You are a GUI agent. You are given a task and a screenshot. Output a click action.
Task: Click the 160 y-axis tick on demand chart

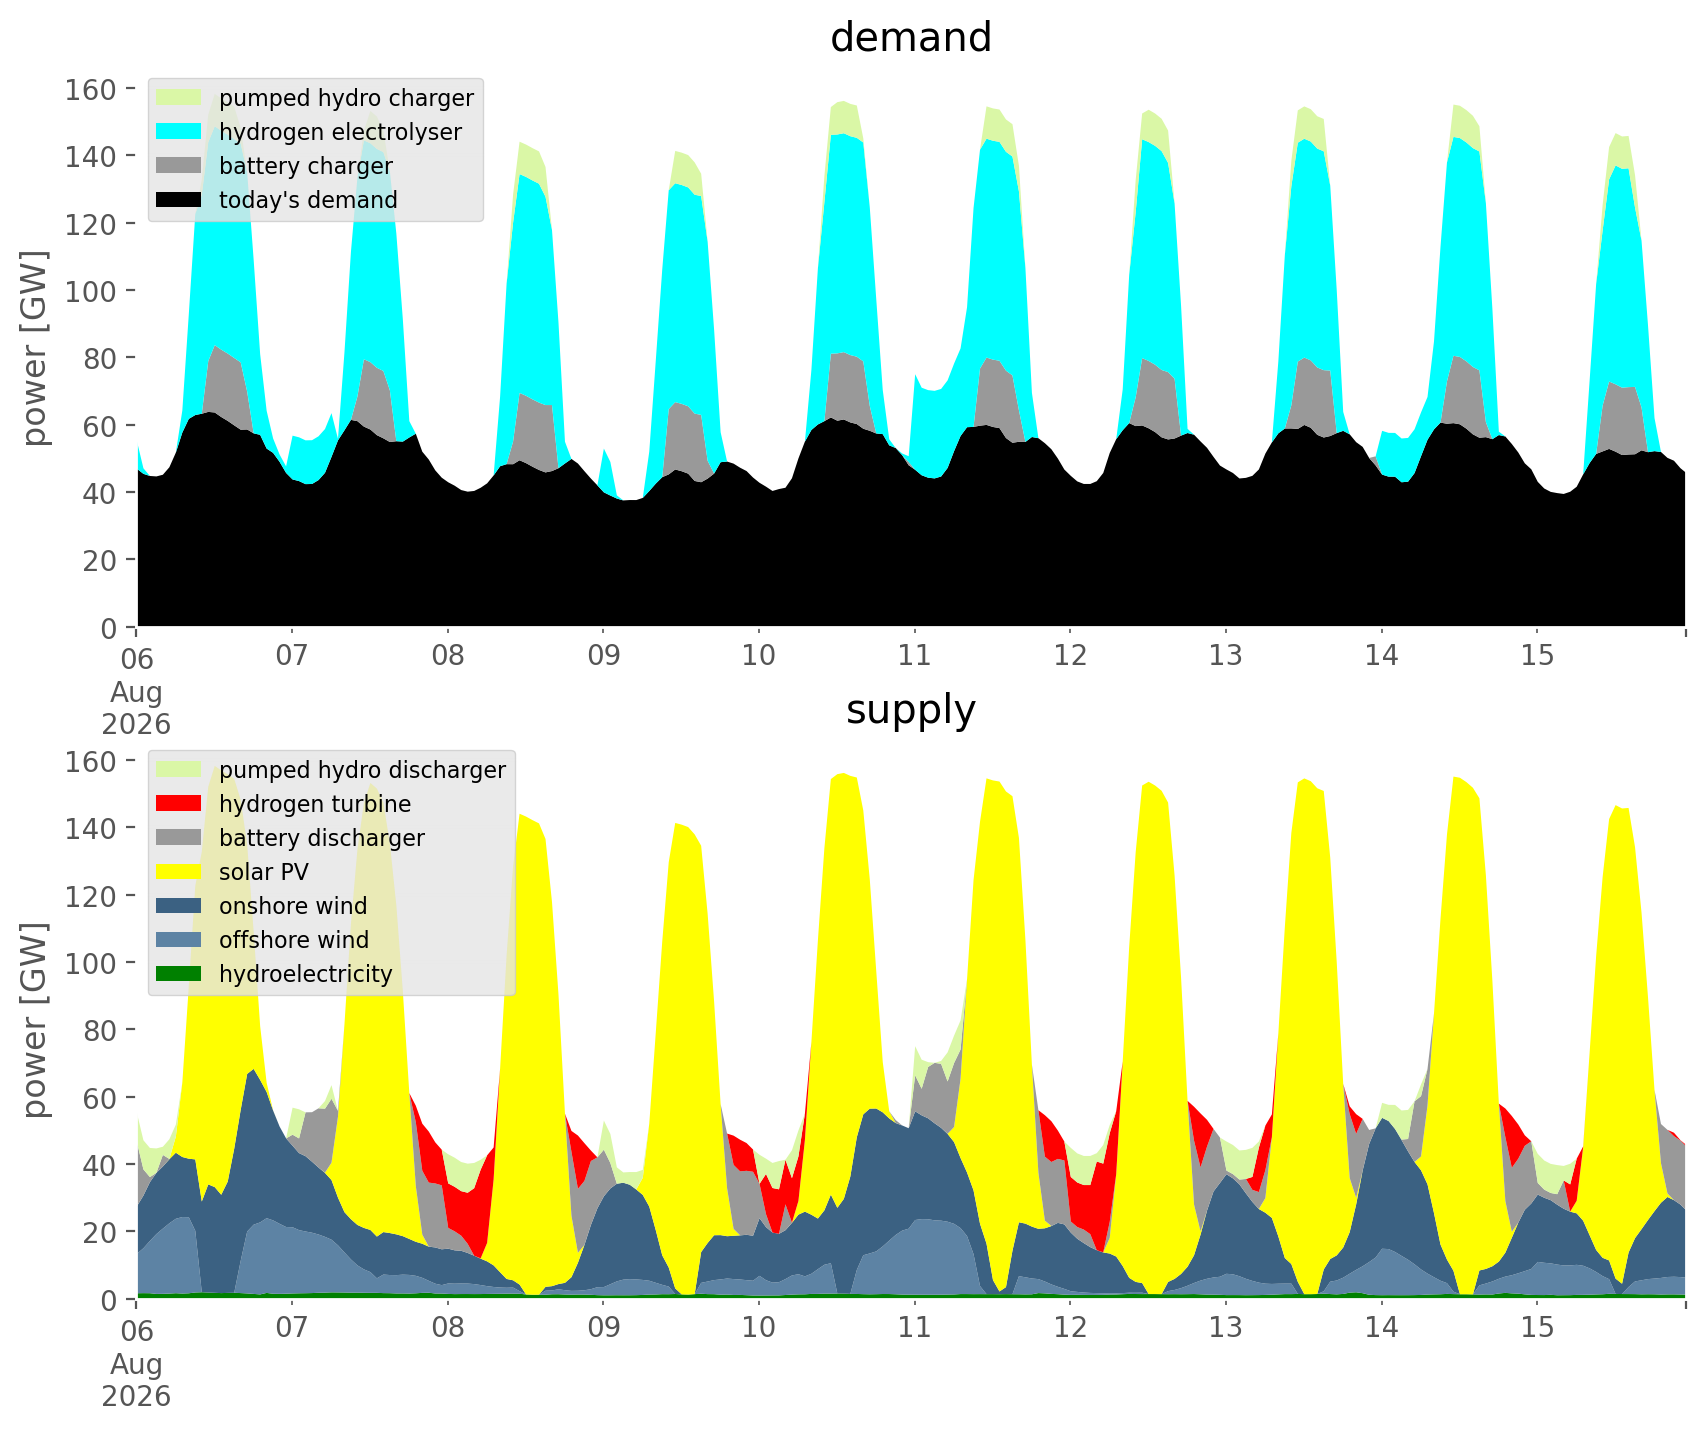point(92,89)
